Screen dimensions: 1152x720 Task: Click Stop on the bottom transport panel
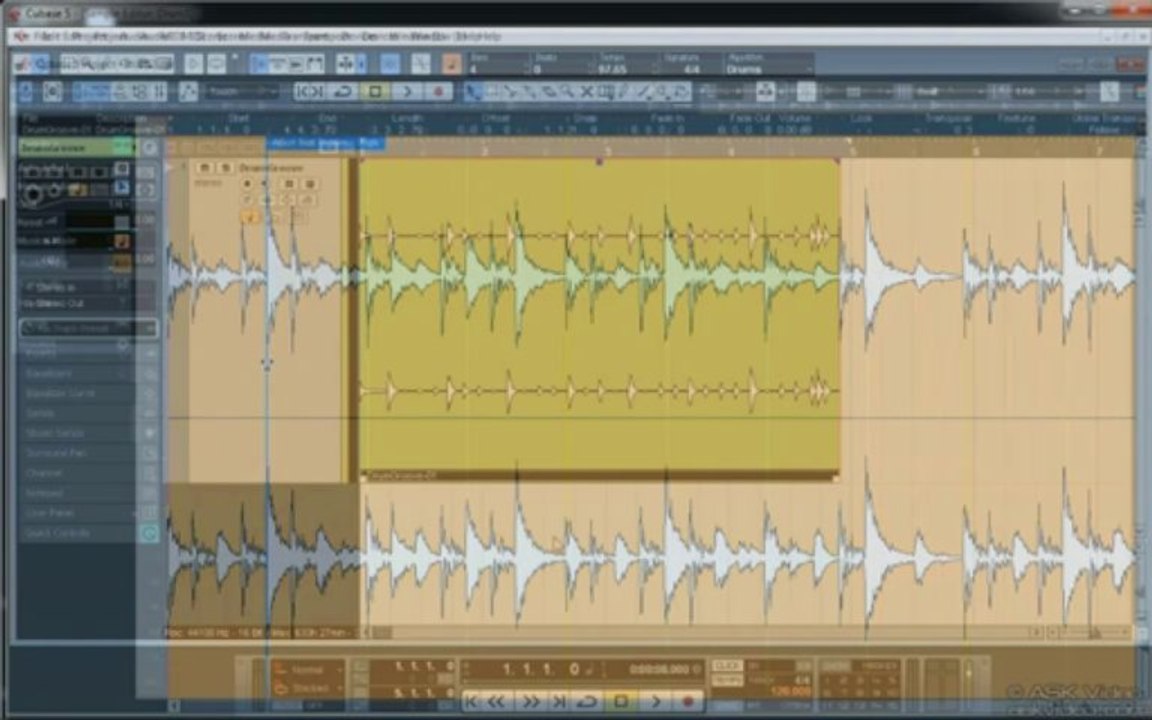[x=621, y=702]
